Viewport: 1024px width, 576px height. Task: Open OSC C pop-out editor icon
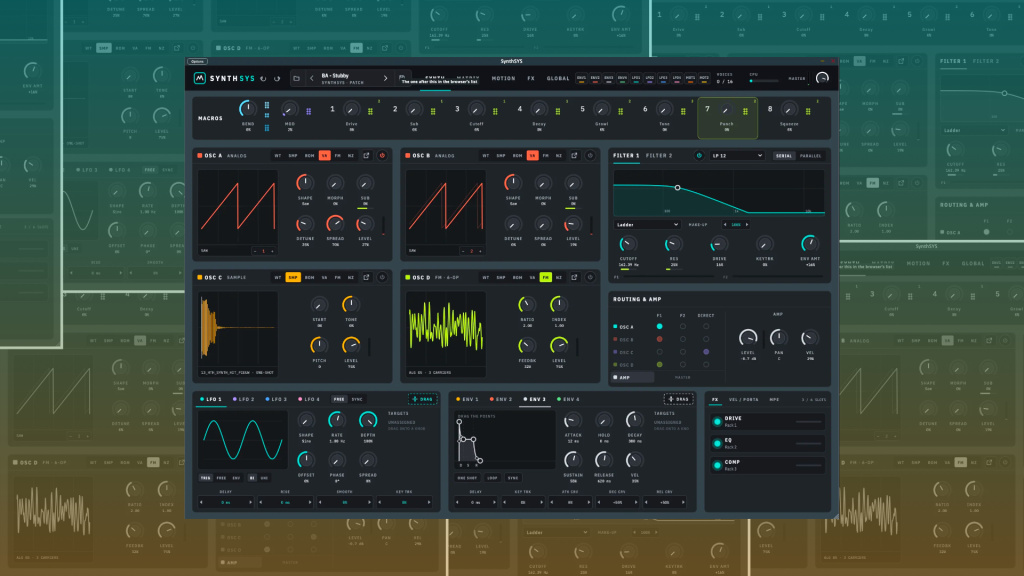[x=366, y=277]
